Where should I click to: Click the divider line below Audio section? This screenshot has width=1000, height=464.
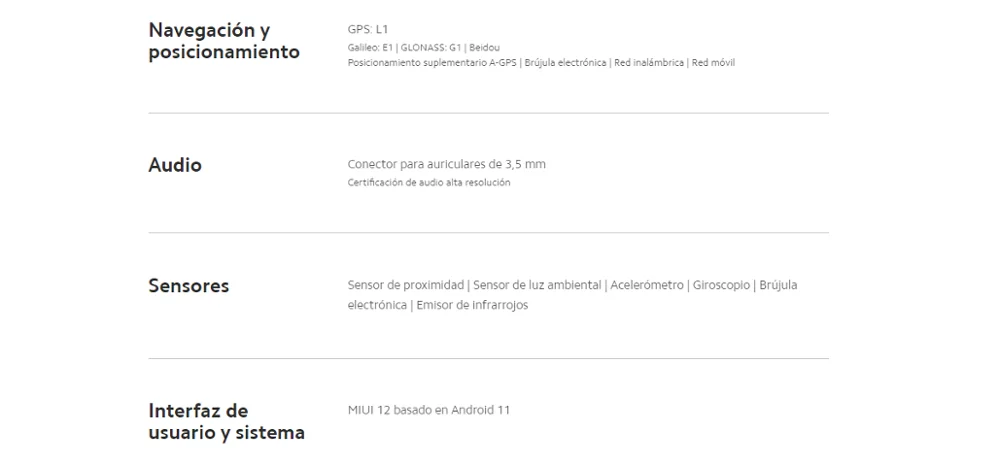click(488, 233)
